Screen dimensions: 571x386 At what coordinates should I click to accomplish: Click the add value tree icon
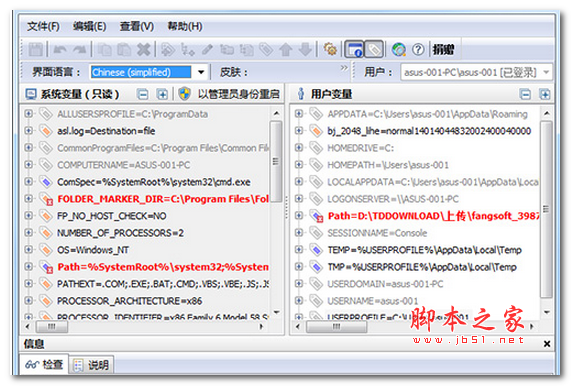click(188, 49)
